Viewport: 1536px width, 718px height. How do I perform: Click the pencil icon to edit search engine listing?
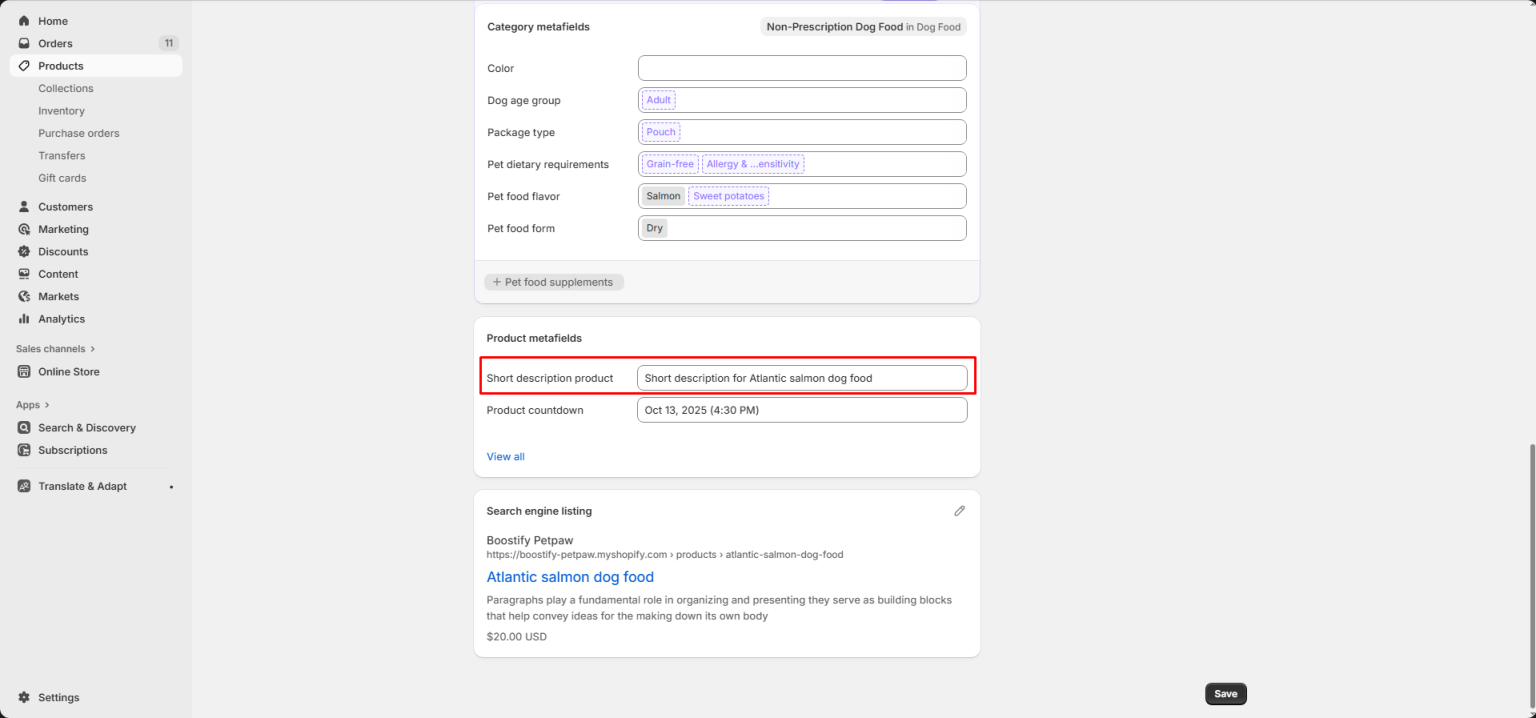click(x=959, y=510)
